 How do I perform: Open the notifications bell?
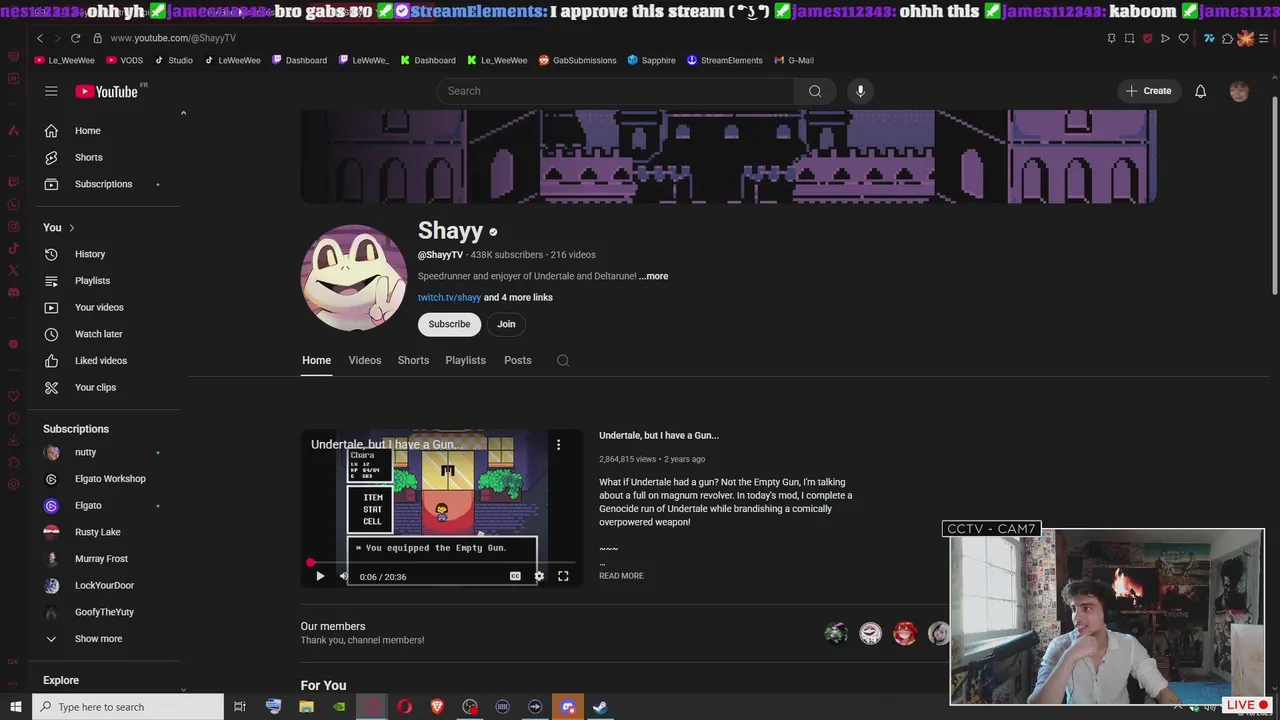coord(1200,91)
